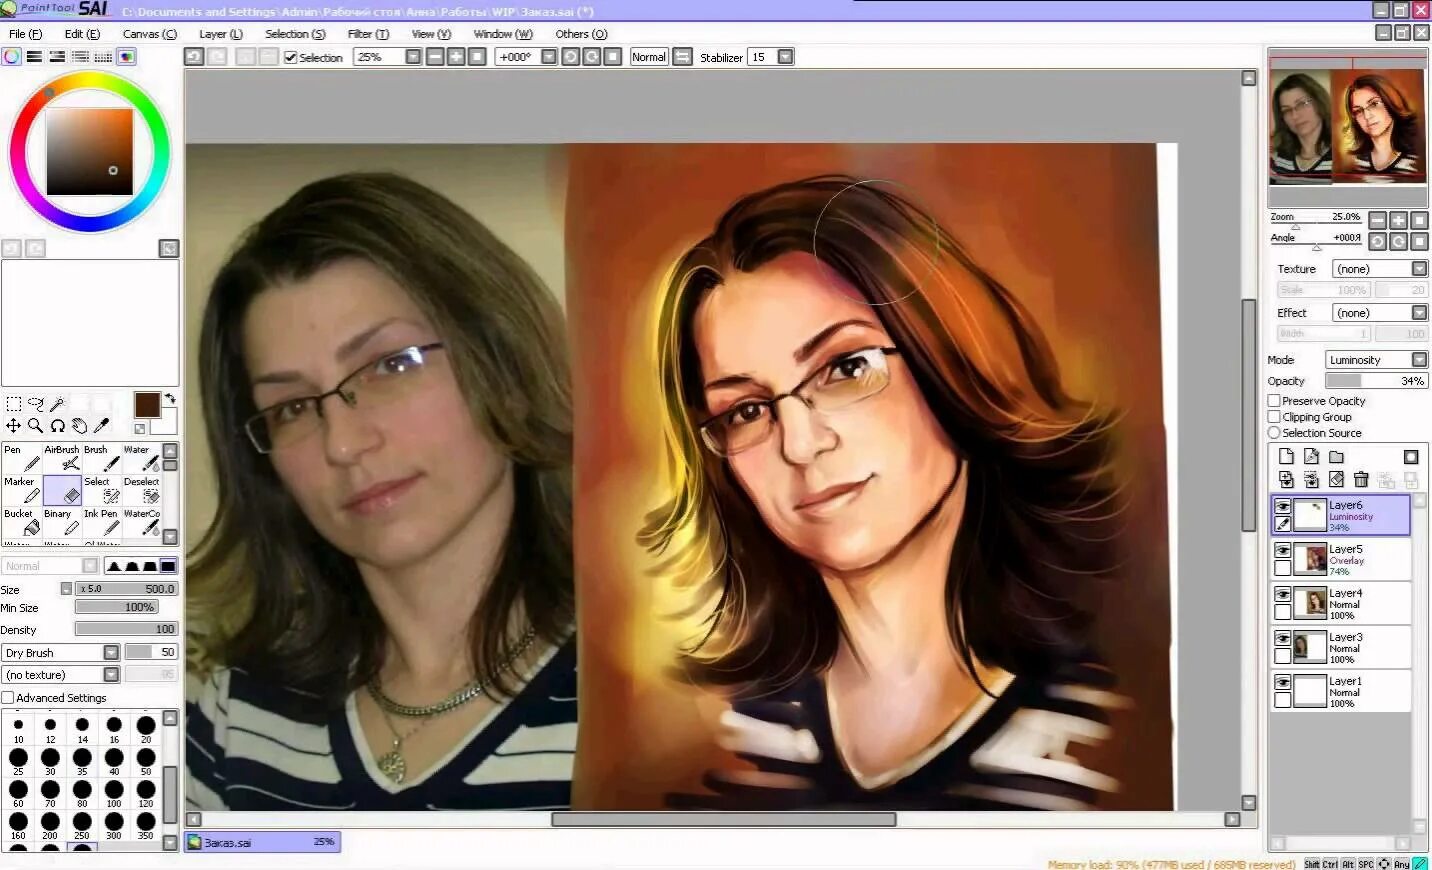Hide Layer4 using its eye icon
1432x870 pixels.
click(1282, 594)
